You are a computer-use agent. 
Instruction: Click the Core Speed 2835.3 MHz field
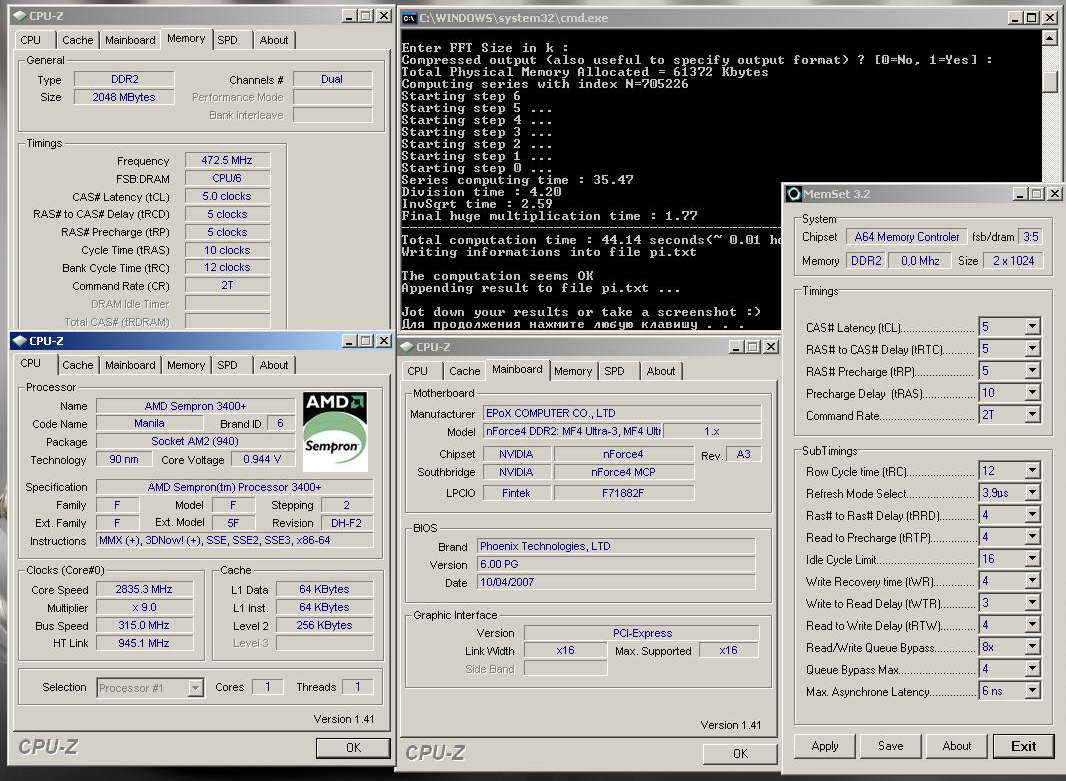(144, 589)
